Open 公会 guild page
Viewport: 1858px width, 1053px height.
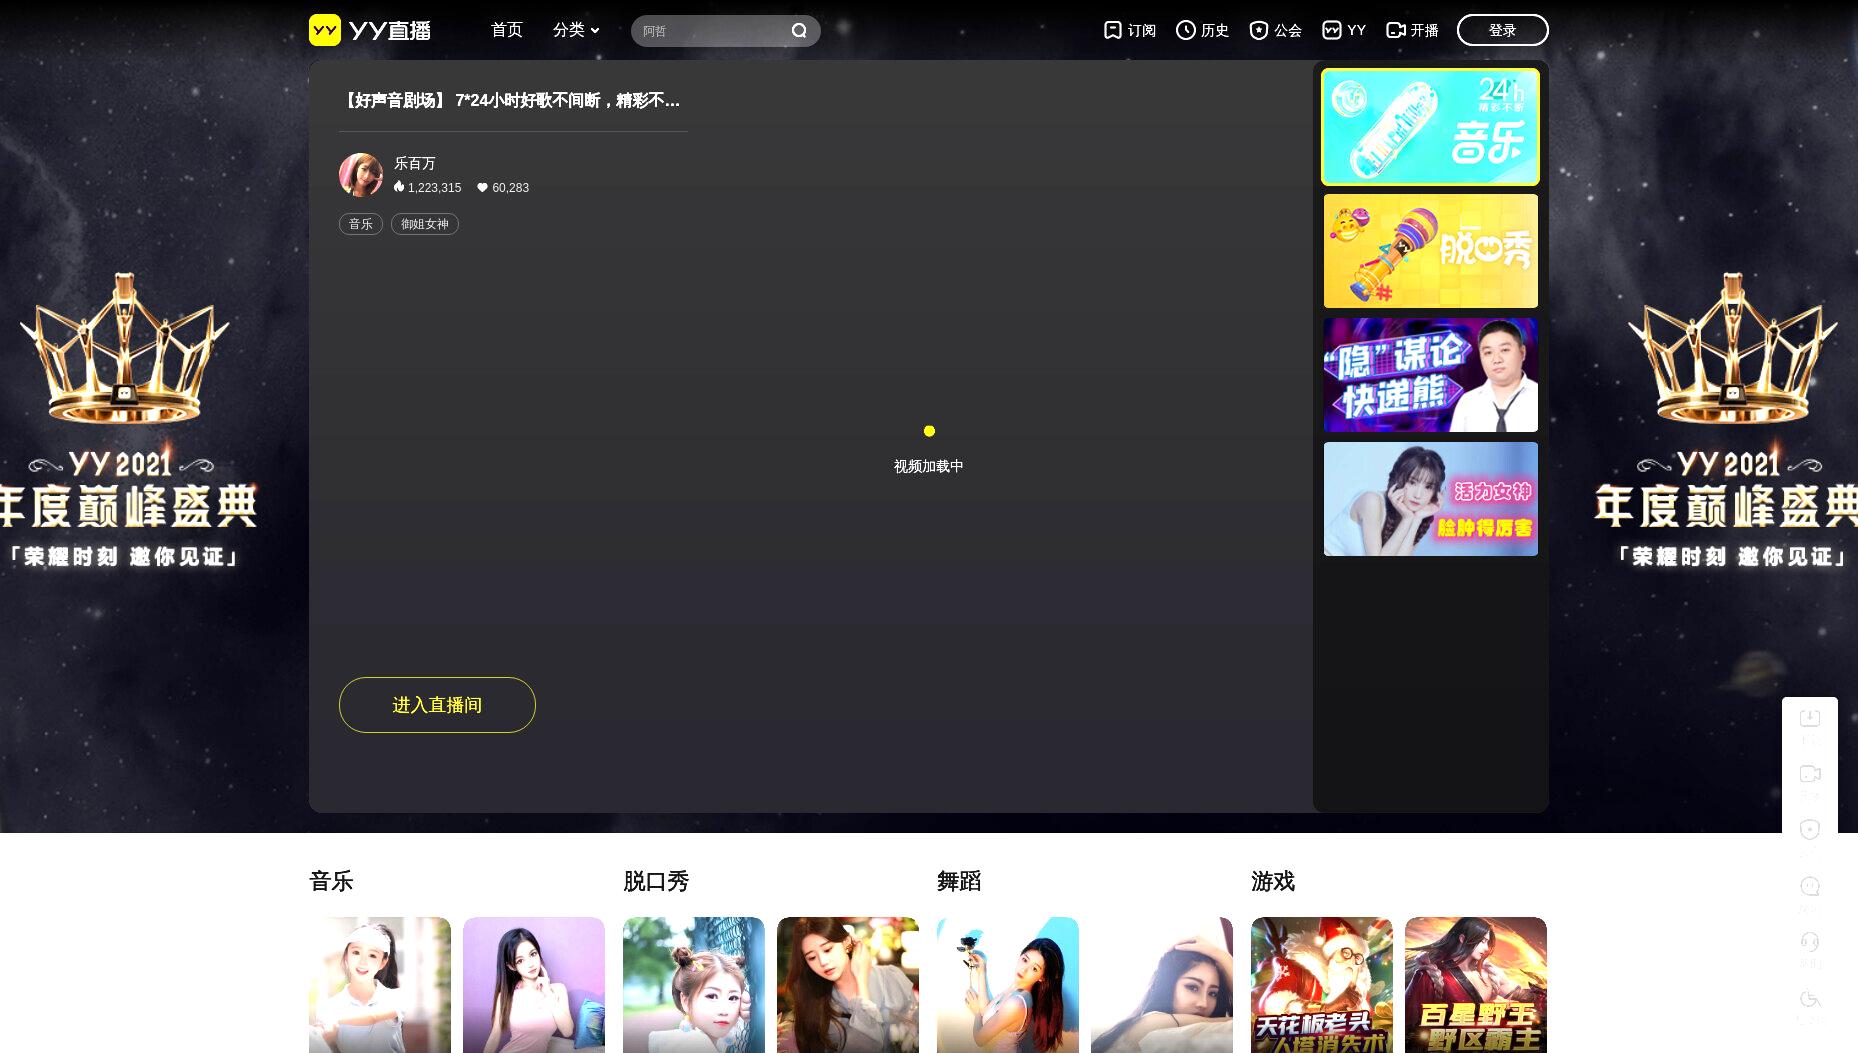point(1275,30)
